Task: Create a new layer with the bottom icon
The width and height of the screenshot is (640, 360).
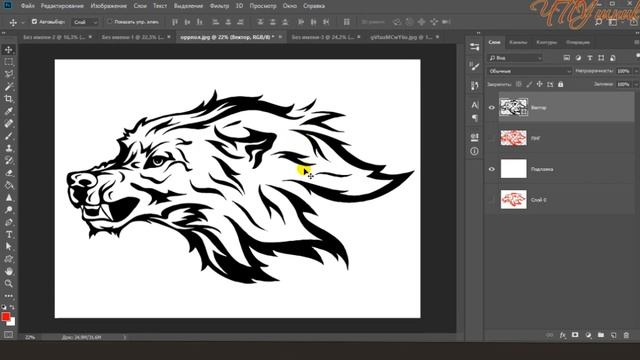Action: (613, 335)
